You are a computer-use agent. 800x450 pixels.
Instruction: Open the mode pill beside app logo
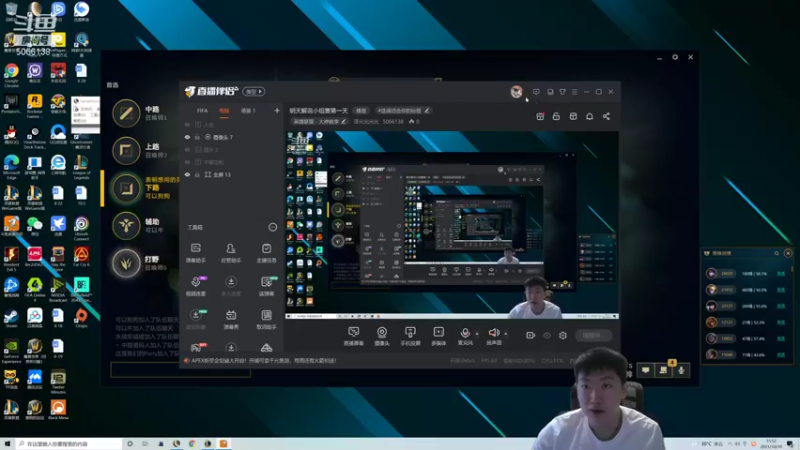click(x=254, y=92)
